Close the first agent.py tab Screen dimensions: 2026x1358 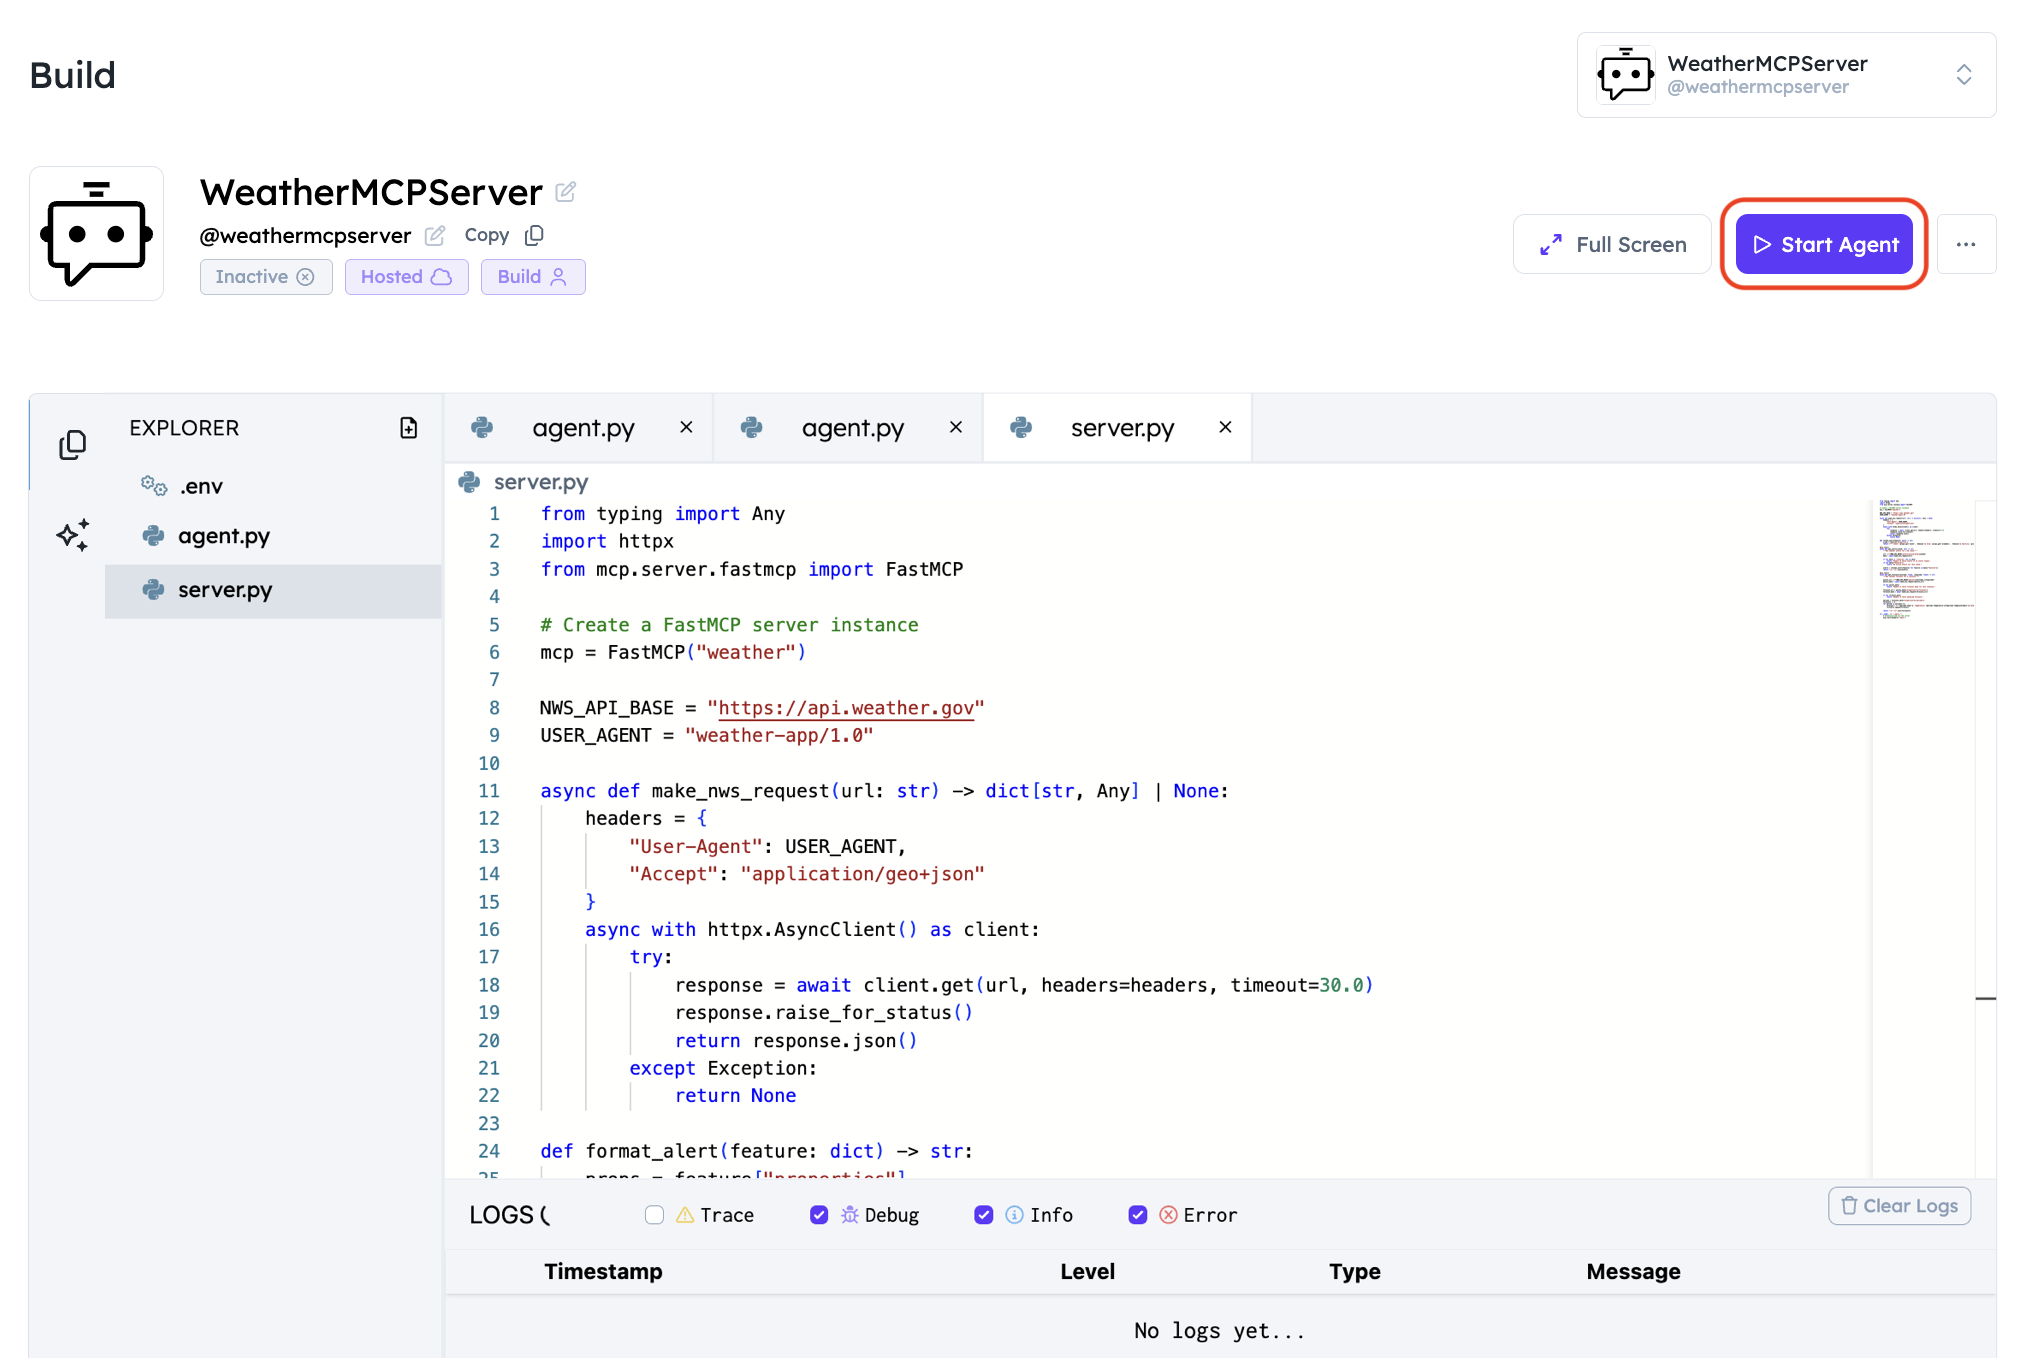point(686,427)
